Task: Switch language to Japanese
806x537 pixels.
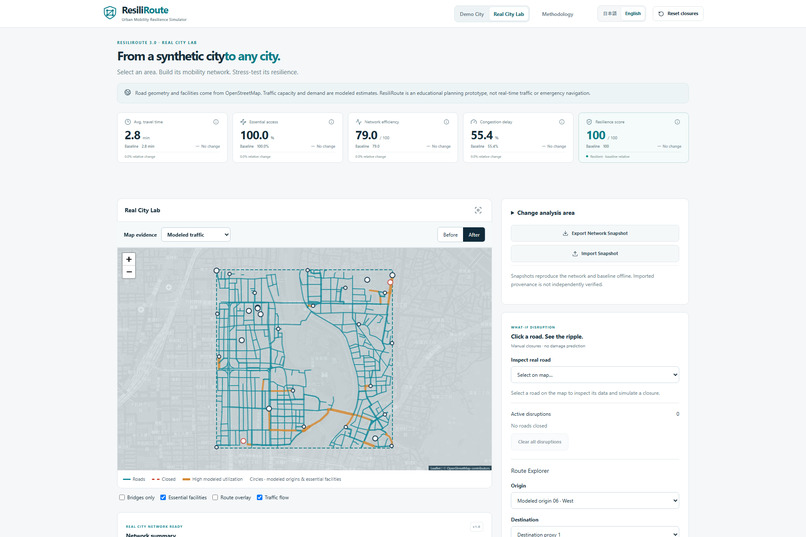Action: 610,14
